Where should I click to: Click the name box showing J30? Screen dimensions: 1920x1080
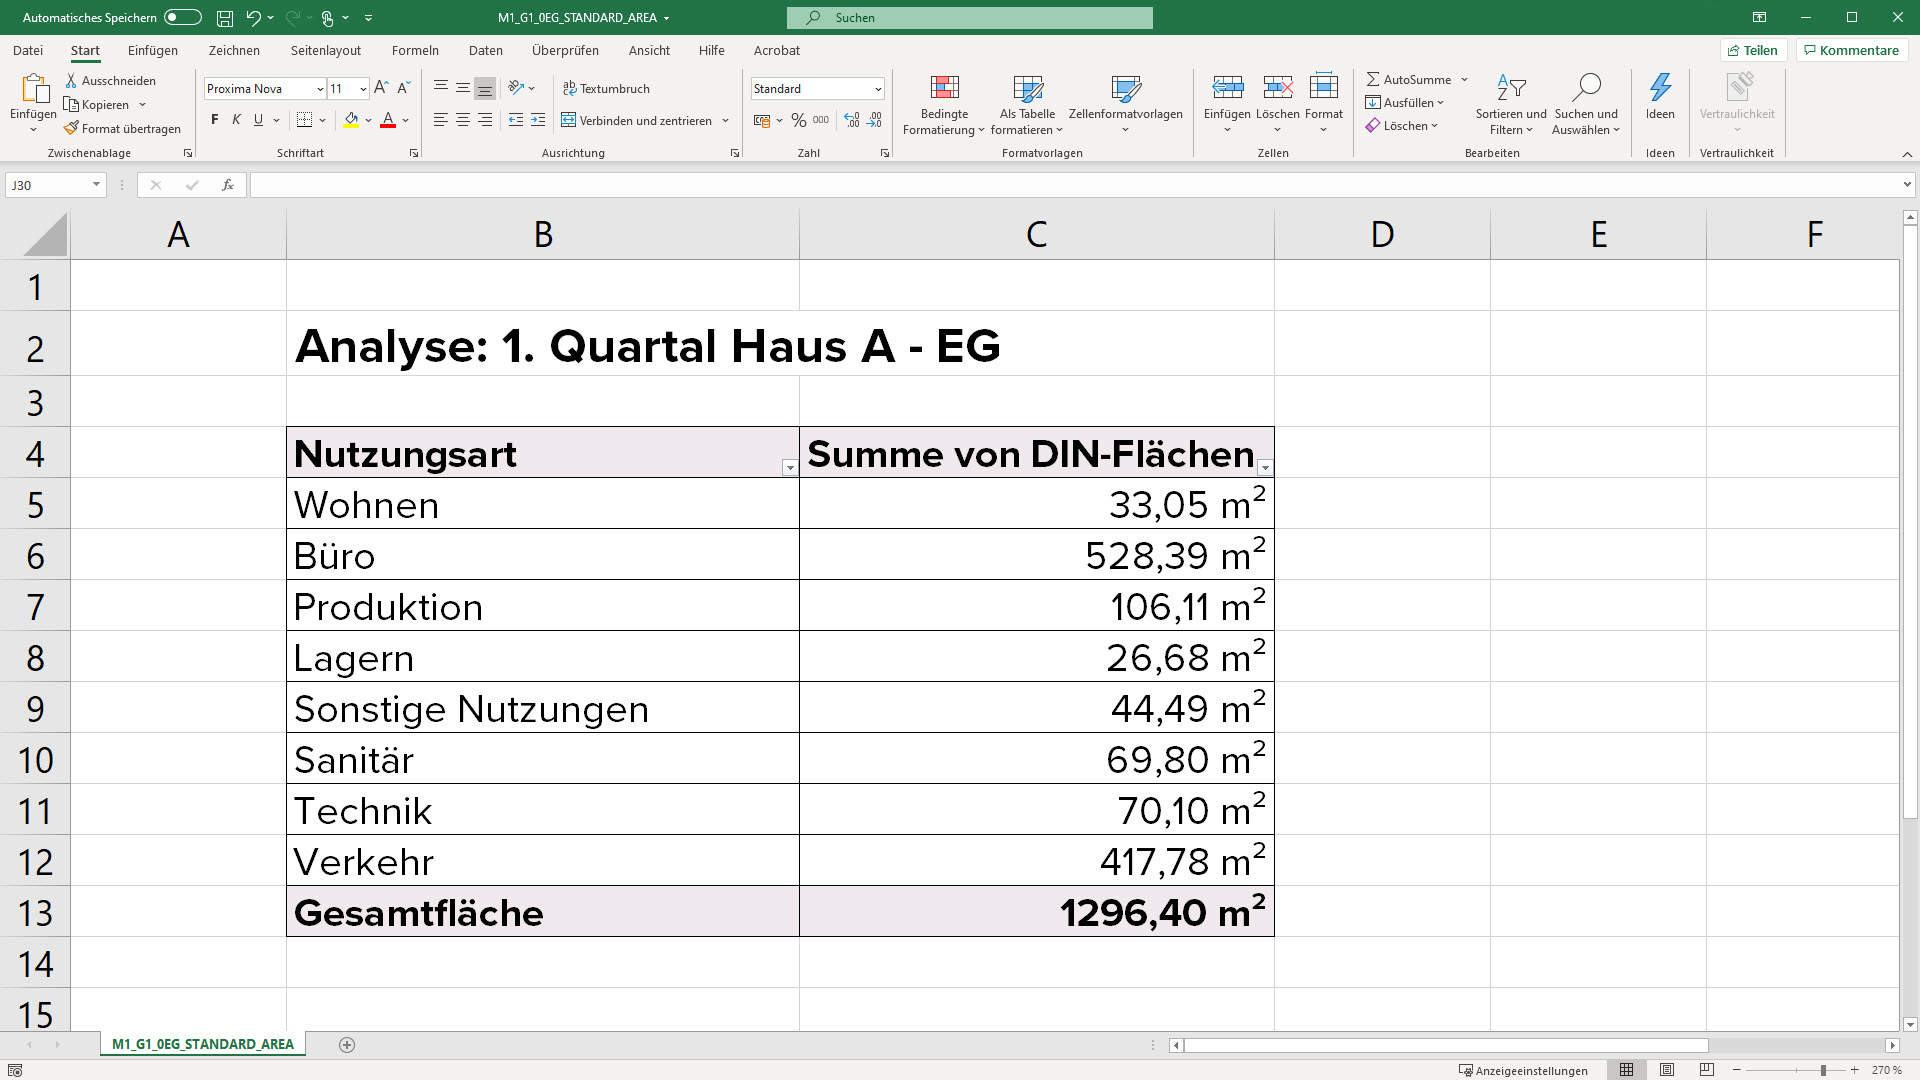[48, 185]
